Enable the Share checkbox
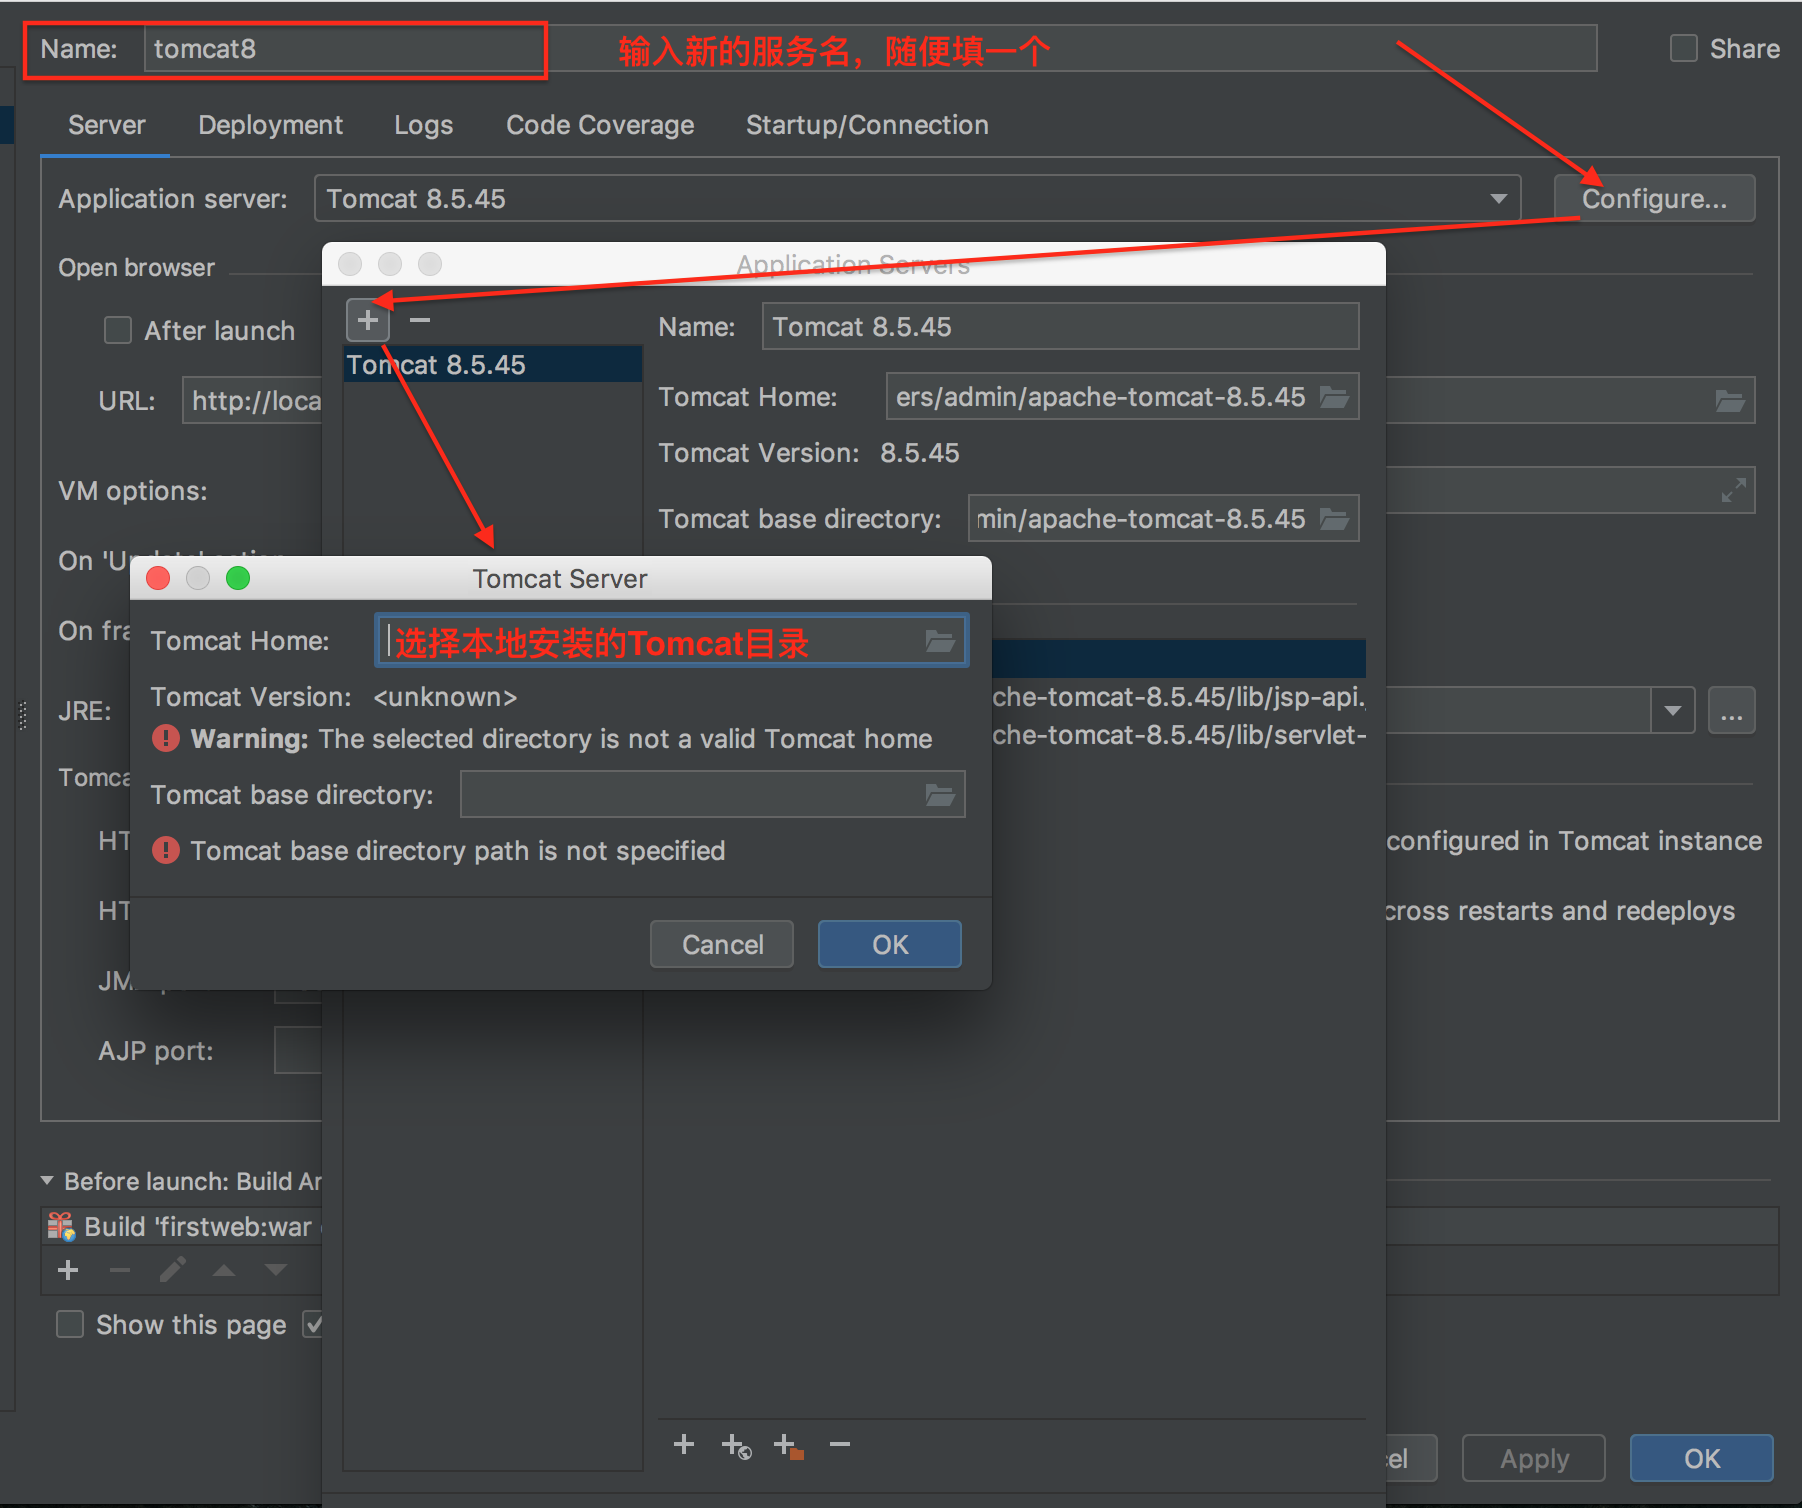This screenshot has height=1508, width=1802. (1684, 49)
